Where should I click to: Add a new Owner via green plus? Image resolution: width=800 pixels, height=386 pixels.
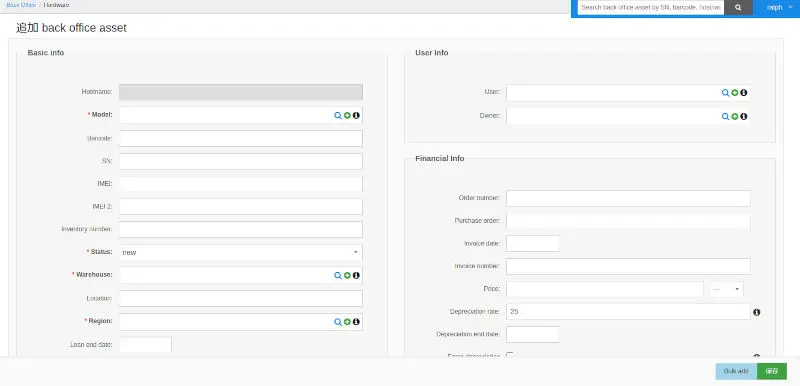coord(735,116)
